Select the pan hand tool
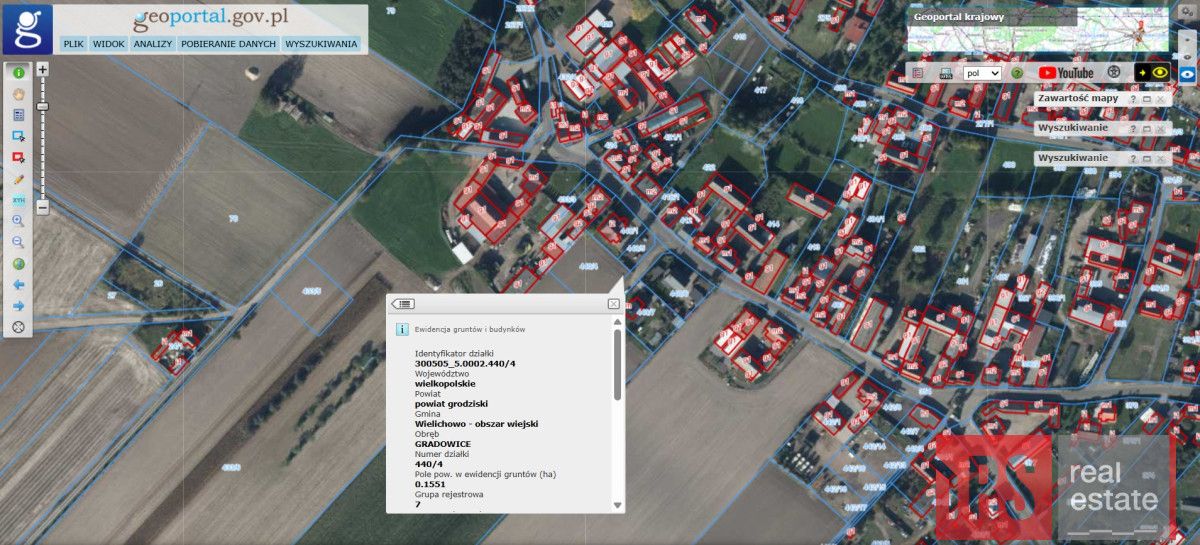Image resolution: width=1200 pixels, height=545 pixels. tap(18, 94)
